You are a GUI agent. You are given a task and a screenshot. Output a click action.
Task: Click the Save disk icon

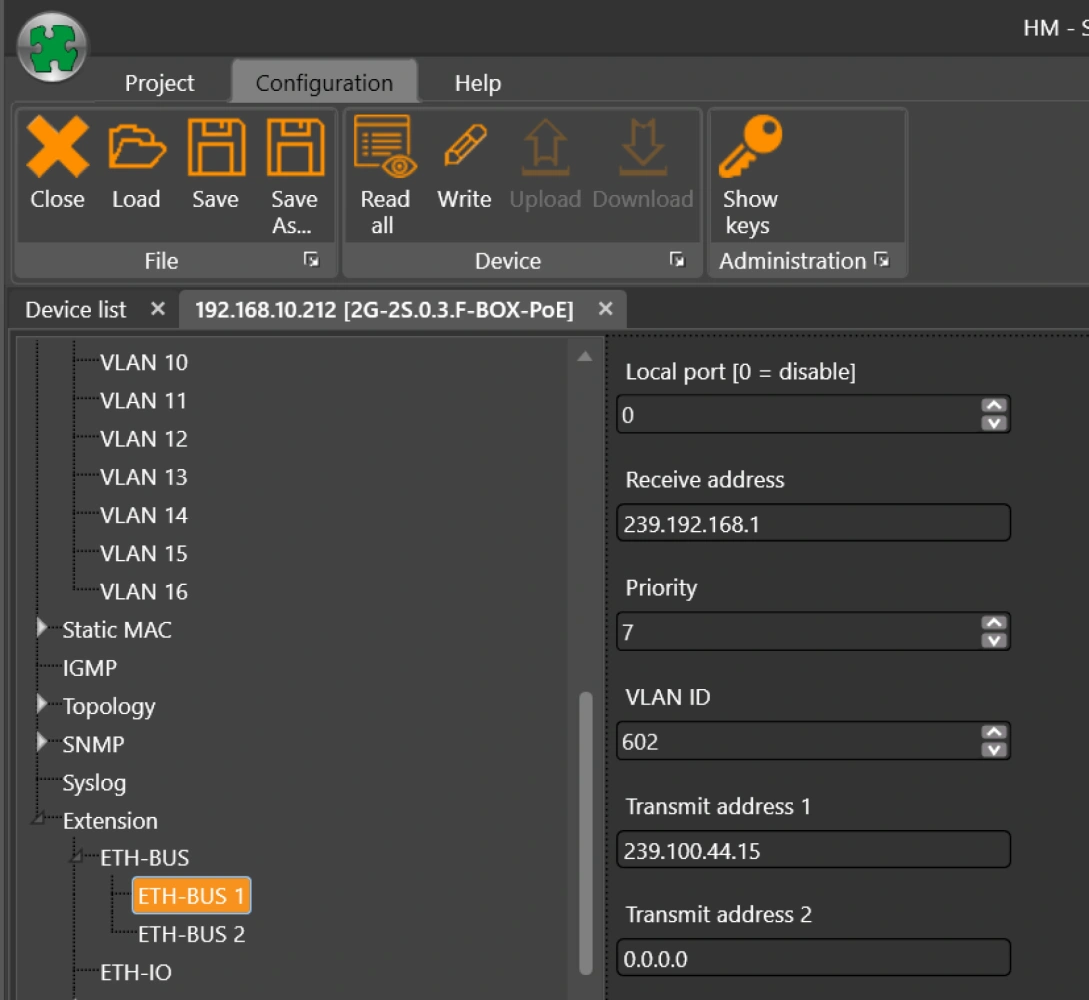[x=215, y=147]
